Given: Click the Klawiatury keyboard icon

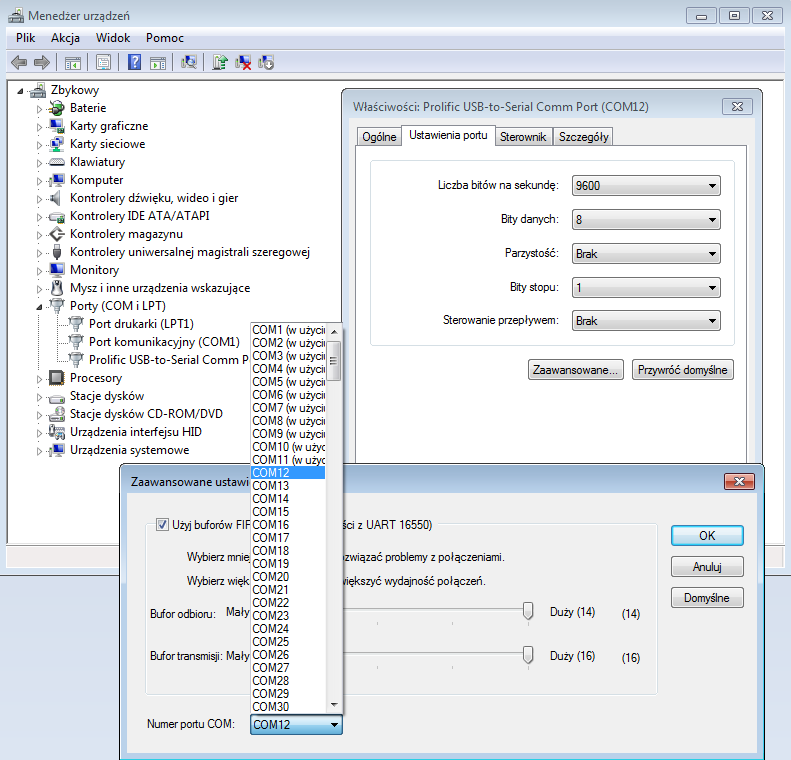Looking at the screenshot, I should coord(57,162).
